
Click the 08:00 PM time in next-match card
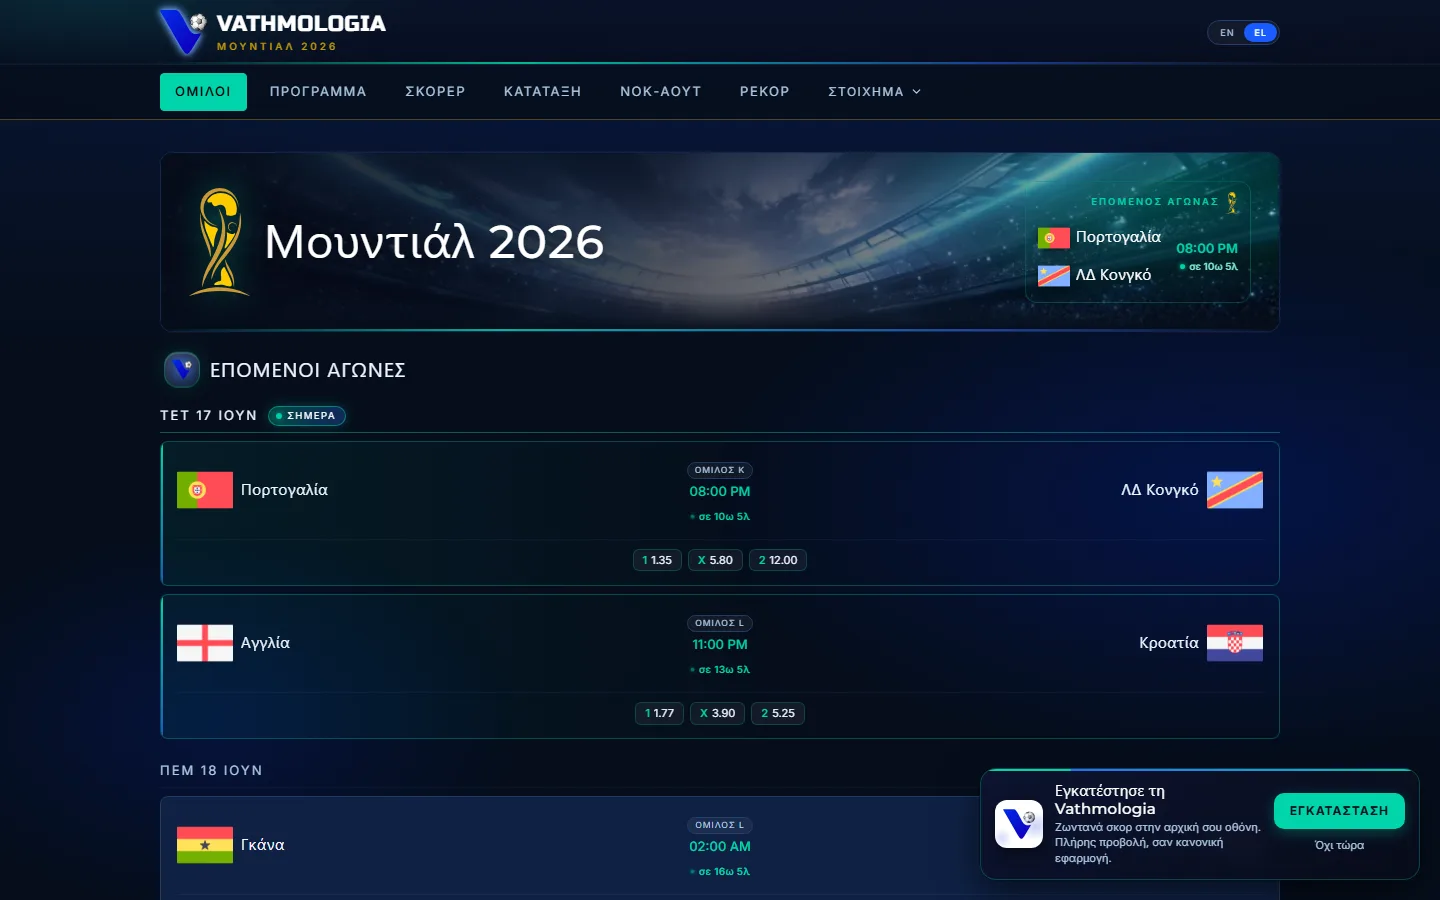tap(1207, 249)
